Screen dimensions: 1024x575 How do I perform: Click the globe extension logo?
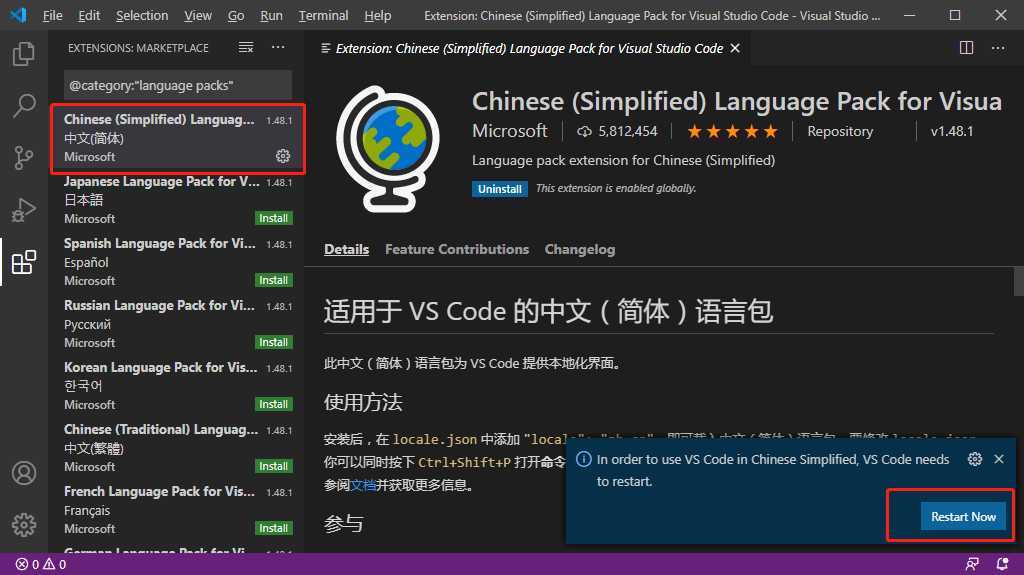click(x=388, y=149)
